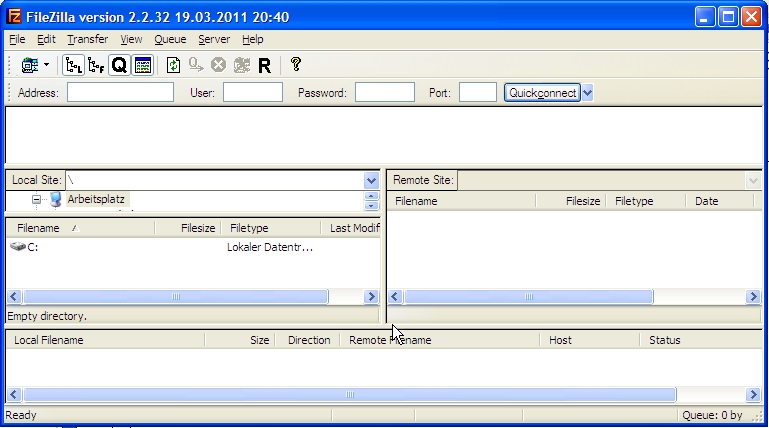The width and height of the screenshot is (769, 428).
Task: Click the local file list horizontal scrollbar
Action: pyautogui.click(x=175, y=297)
